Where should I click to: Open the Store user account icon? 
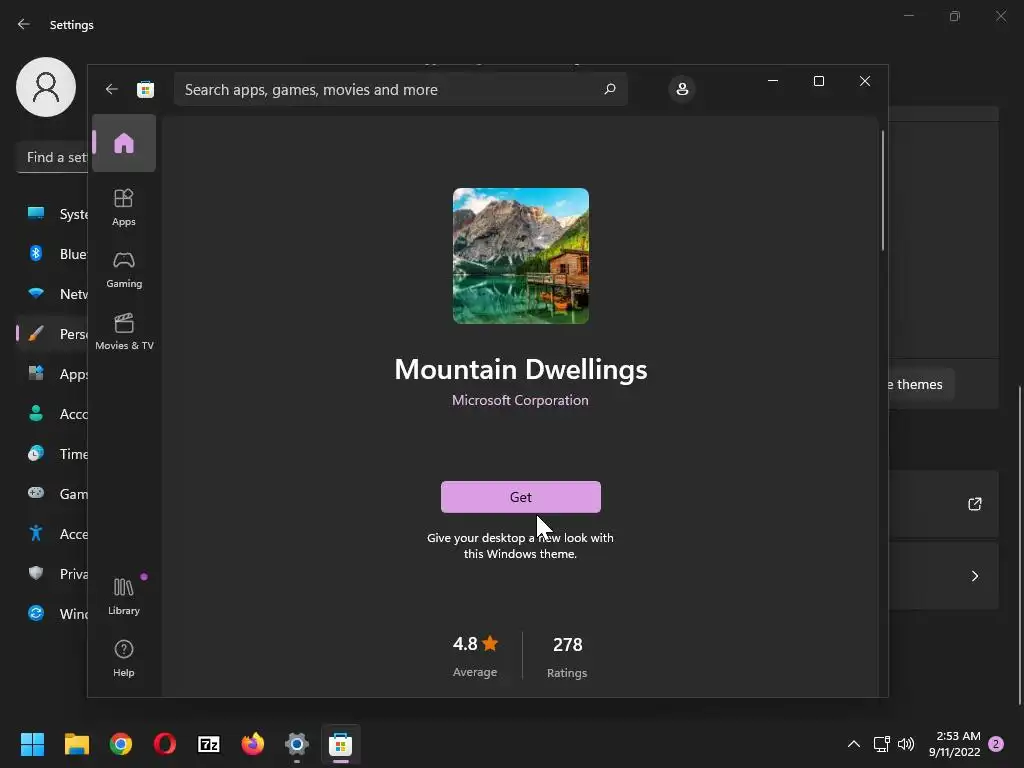(682, 89)
